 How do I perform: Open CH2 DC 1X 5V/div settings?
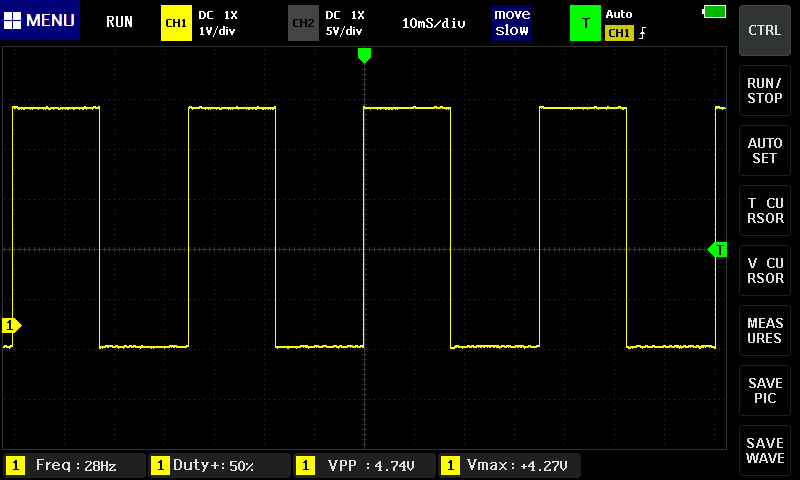click(x=345, y=23)
